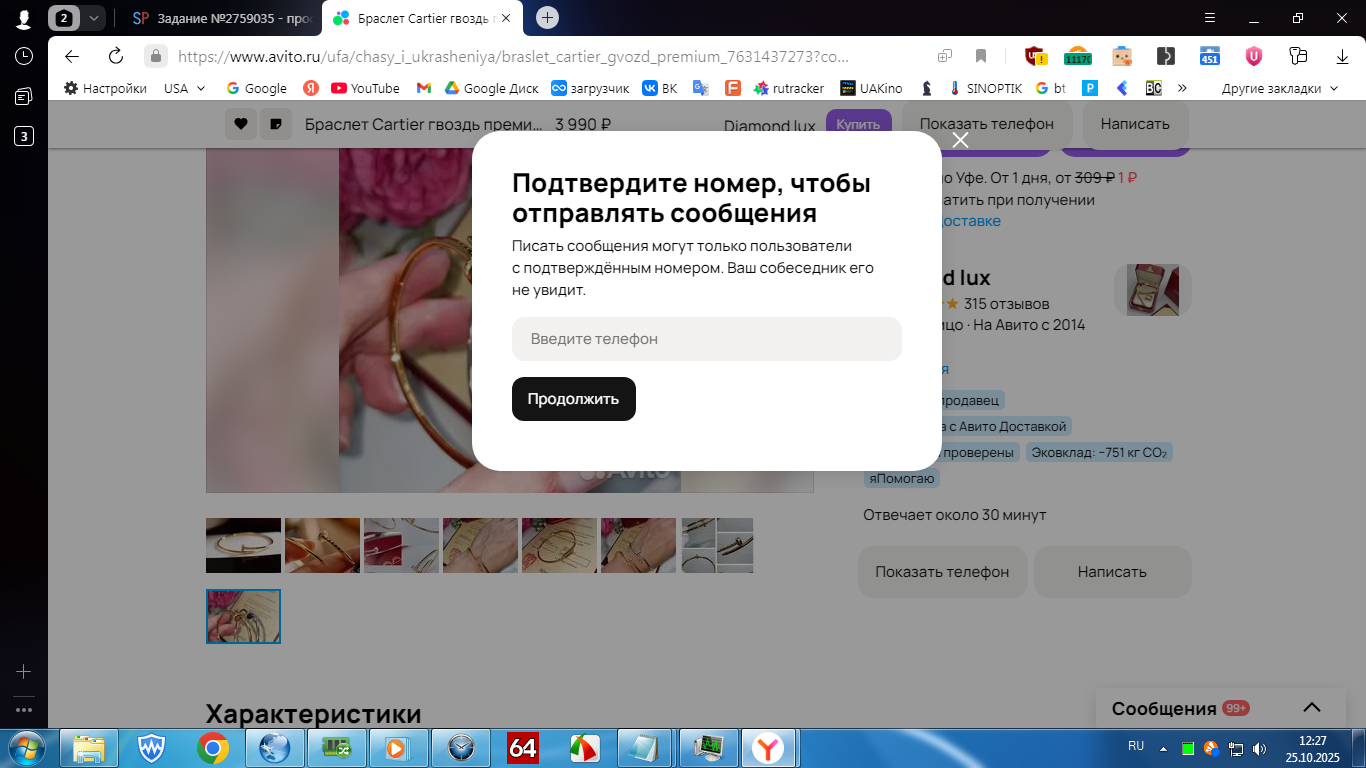The height and width of the screenshot is (768, 1366).
Task: Click the 'Эковклад: −751 кг CO₂' badge
Action: (1099, 452)
